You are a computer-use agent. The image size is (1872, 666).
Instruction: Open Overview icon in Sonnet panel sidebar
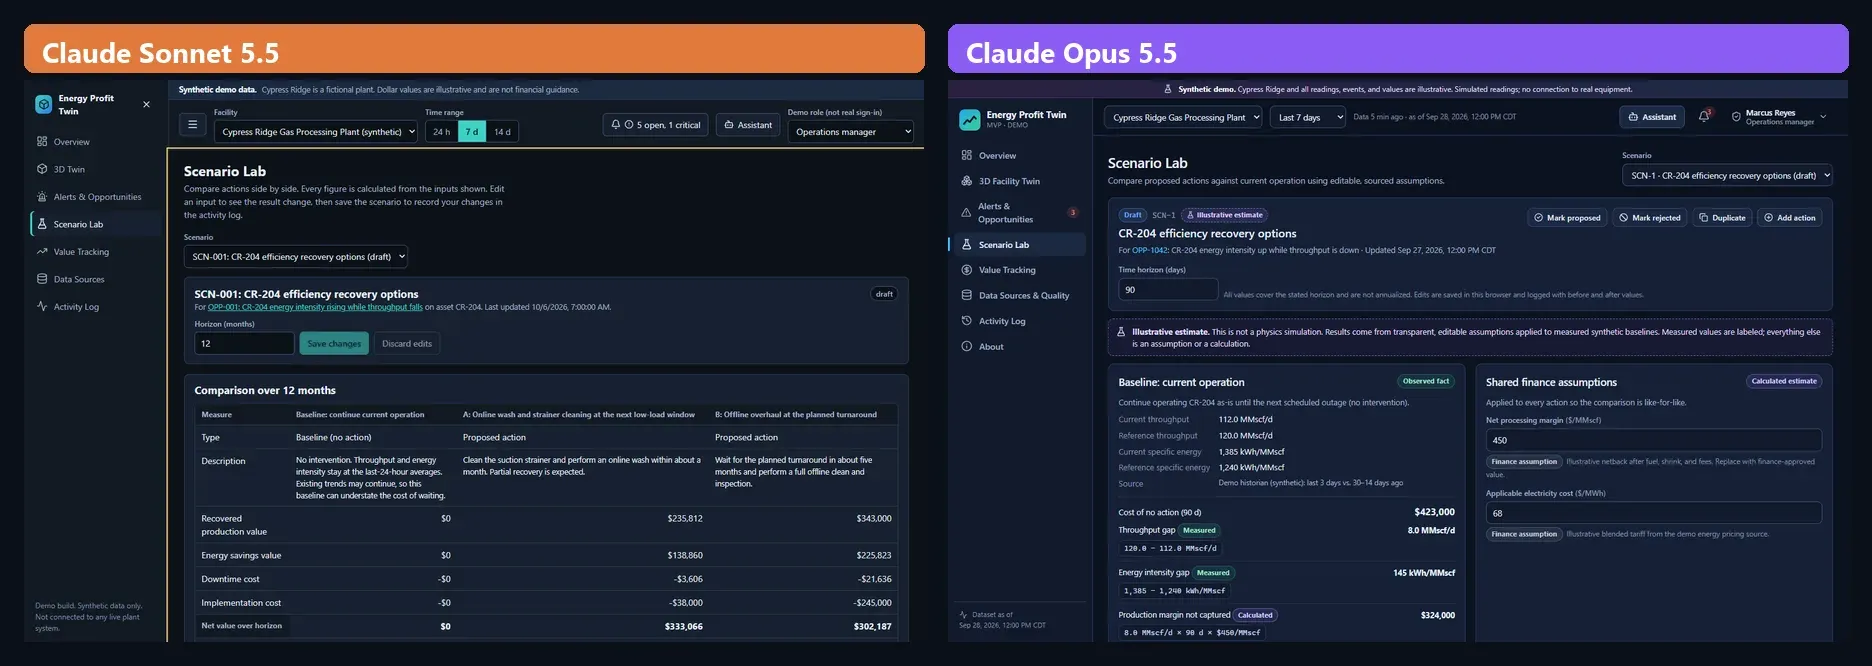[x=42, y=142]
